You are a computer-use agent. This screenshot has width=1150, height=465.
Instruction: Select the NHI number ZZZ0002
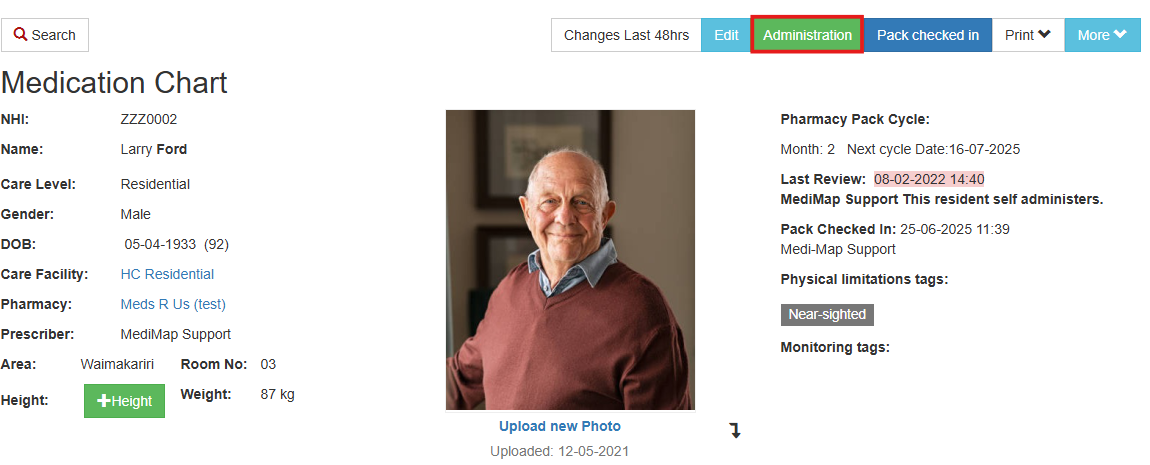pyautogui.click(x=149, y=119)
